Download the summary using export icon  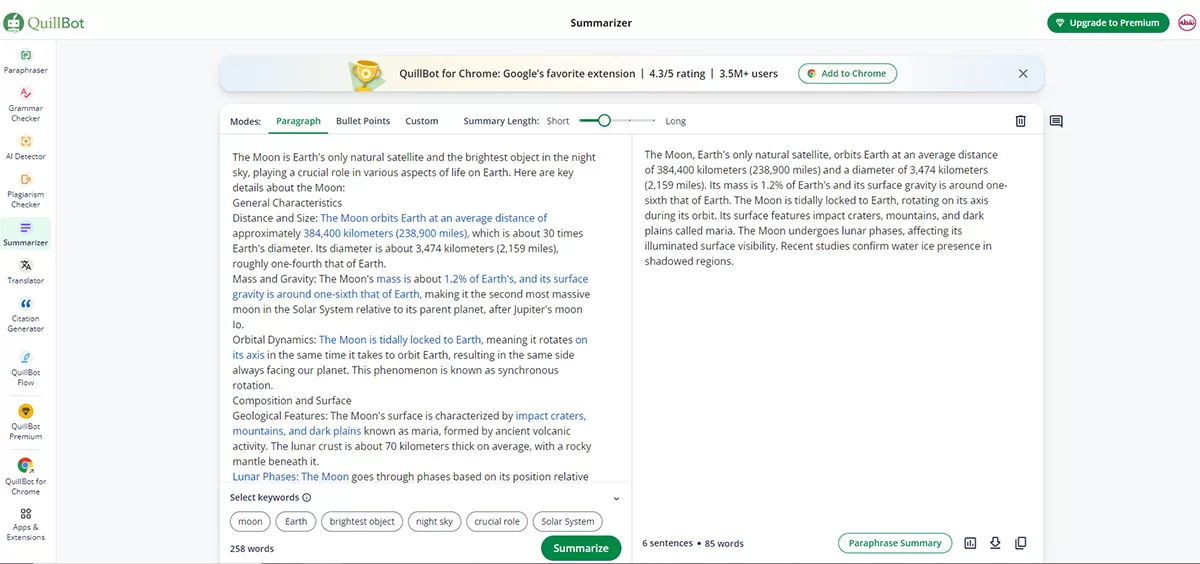[x=995, y=543]
